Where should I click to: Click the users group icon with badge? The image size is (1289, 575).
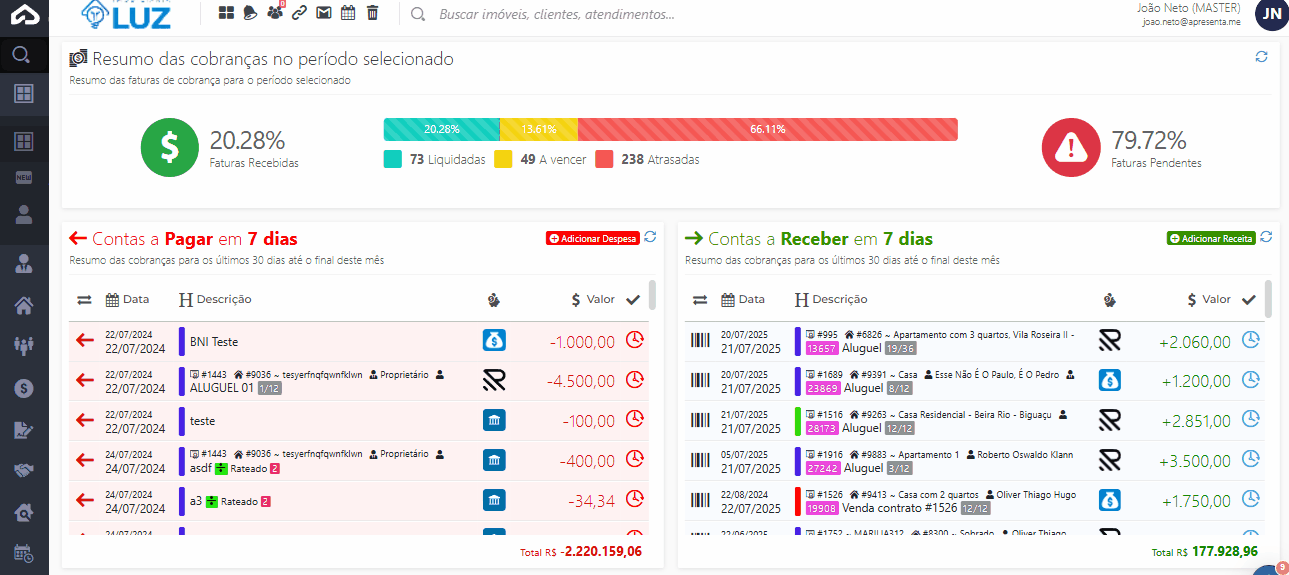click(x=275, y=13)
